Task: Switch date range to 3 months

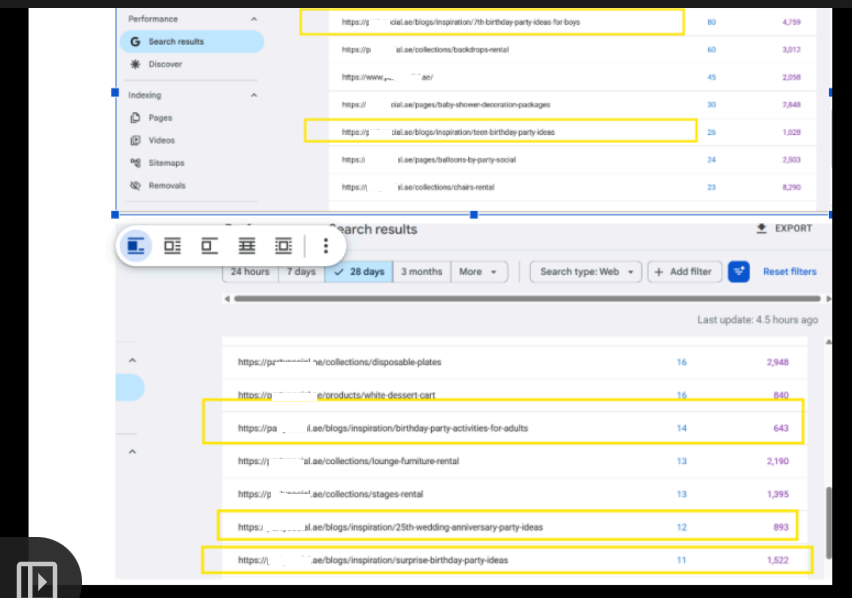Action: coord(422,272)
